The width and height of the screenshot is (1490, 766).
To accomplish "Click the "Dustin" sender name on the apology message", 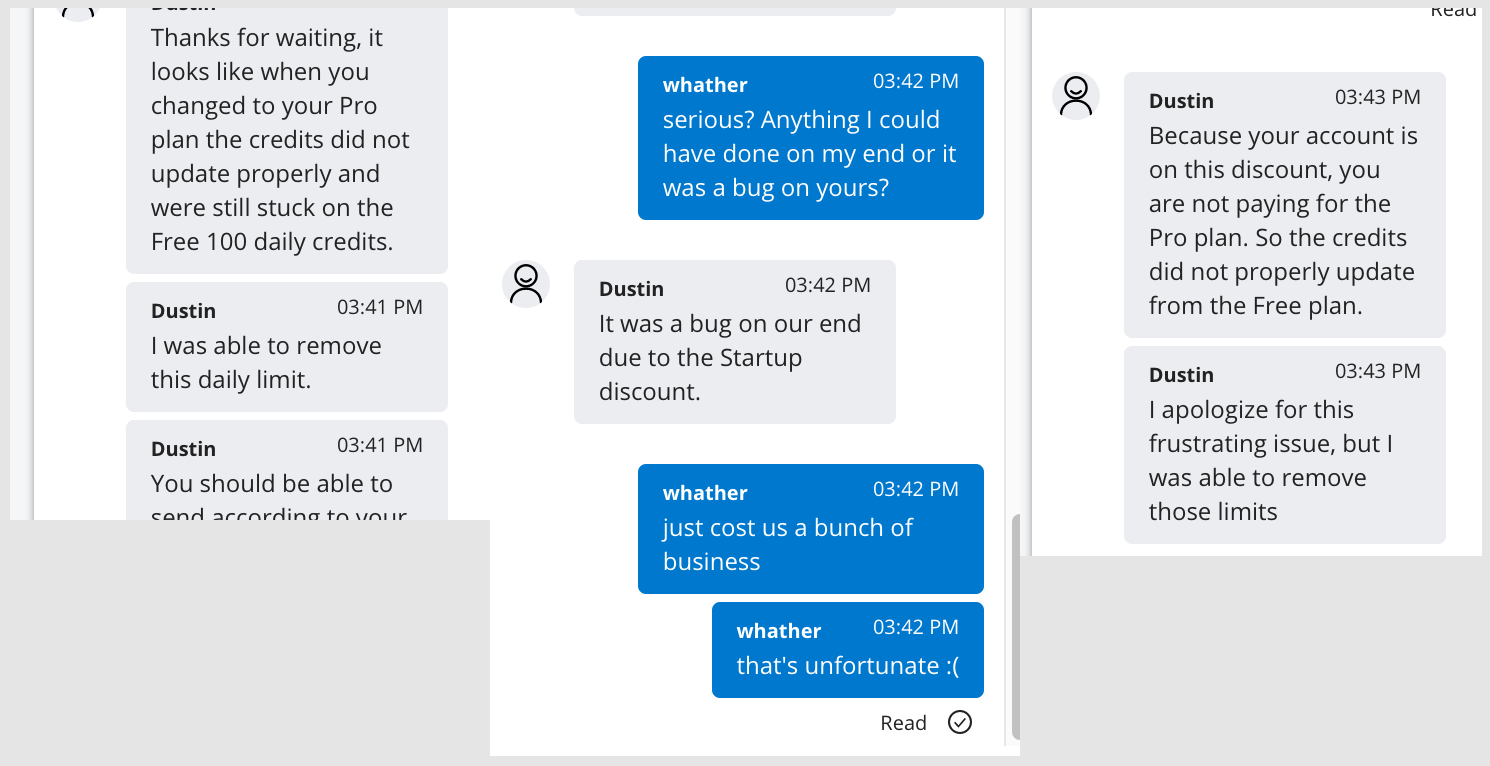I will pos(1181,375).
